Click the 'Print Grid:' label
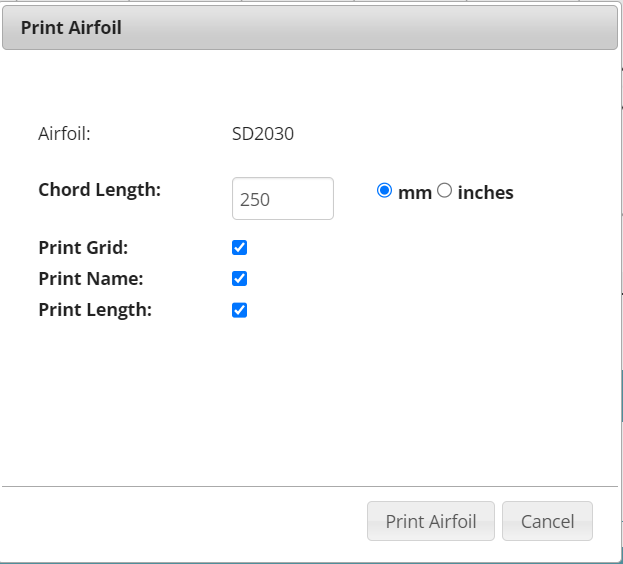 (83, 248)
